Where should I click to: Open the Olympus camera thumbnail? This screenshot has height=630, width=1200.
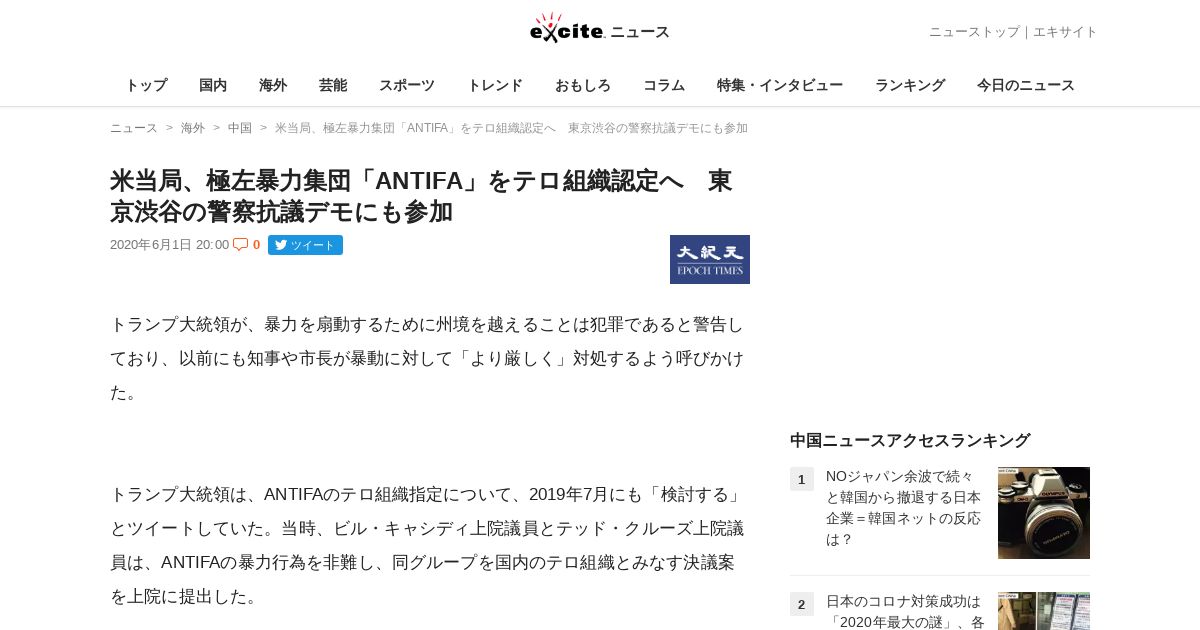(x=1044, y=513)
